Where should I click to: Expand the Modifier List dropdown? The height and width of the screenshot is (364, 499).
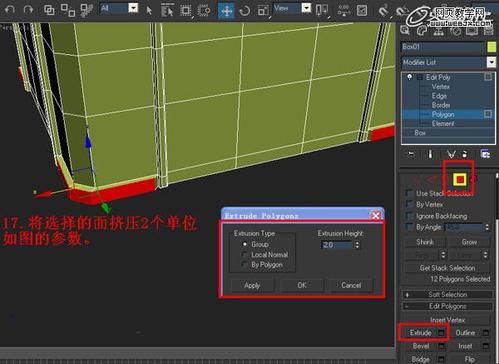[491, 62]
